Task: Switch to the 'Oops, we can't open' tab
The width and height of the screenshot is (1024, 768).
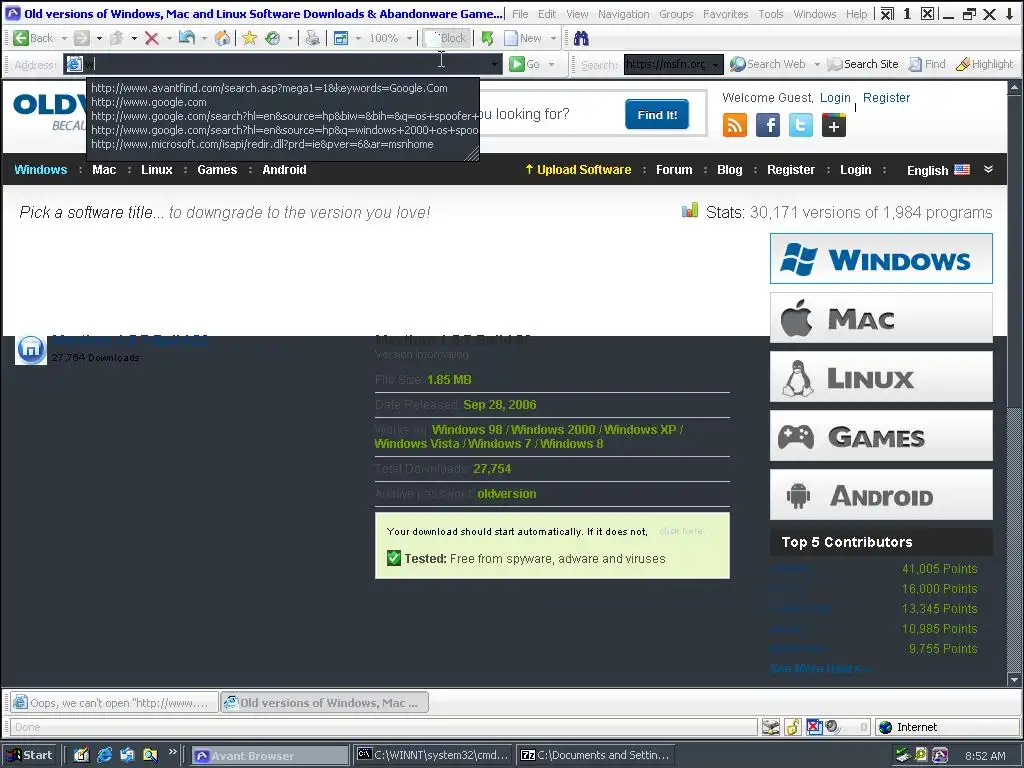Action: click(x=114, y=703)
